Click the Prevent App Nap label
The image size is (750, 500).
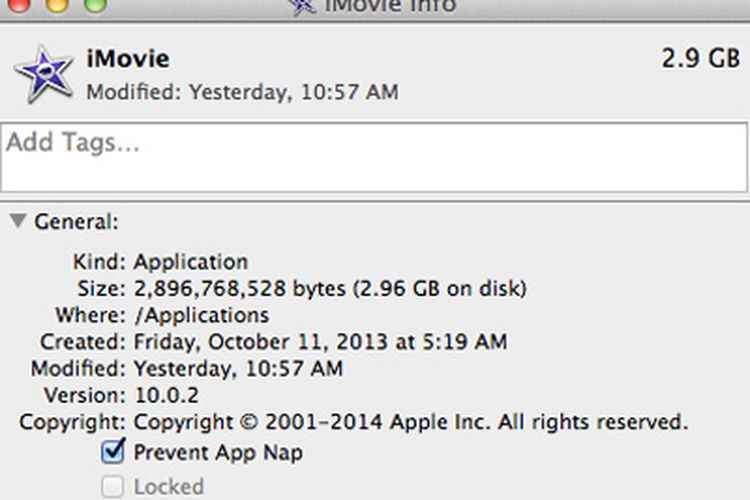pyautogui.click(x=218, y=452)
